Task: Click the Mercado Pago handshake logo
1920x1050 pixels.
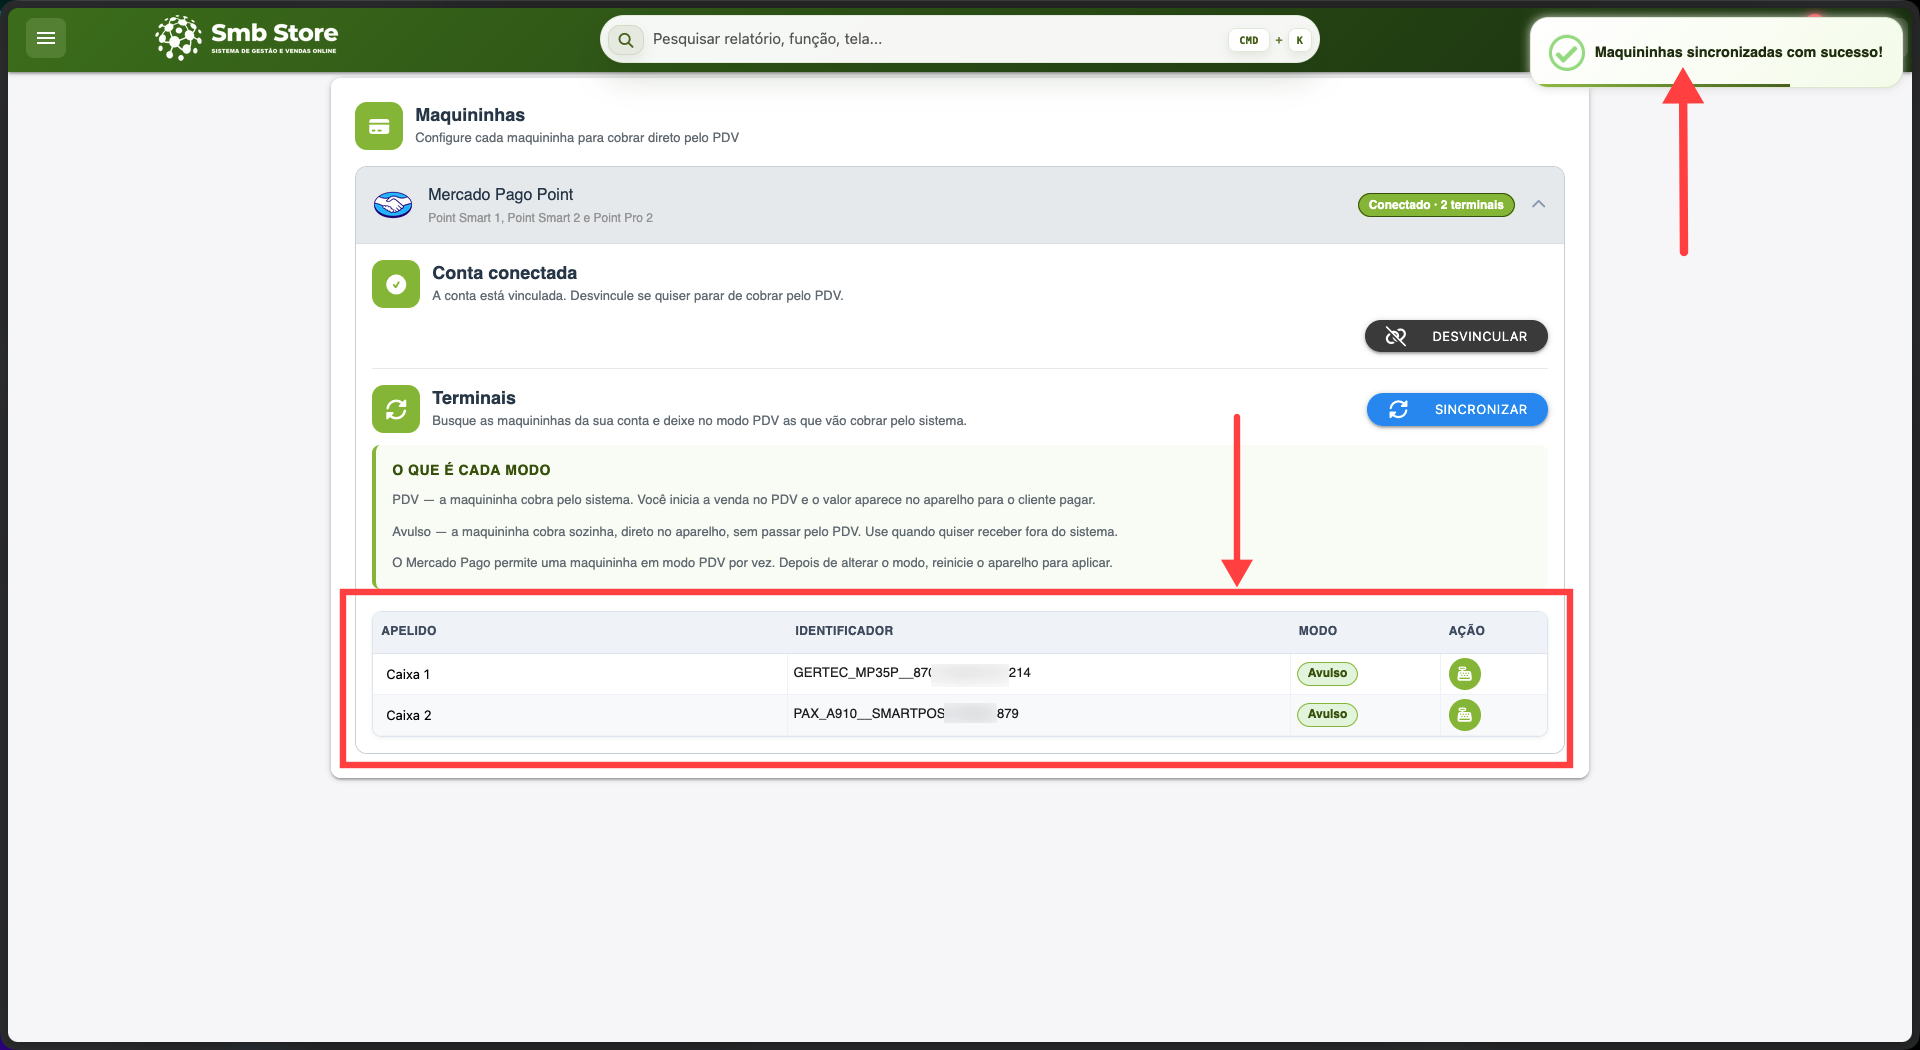Action: (x=393, y=205)
